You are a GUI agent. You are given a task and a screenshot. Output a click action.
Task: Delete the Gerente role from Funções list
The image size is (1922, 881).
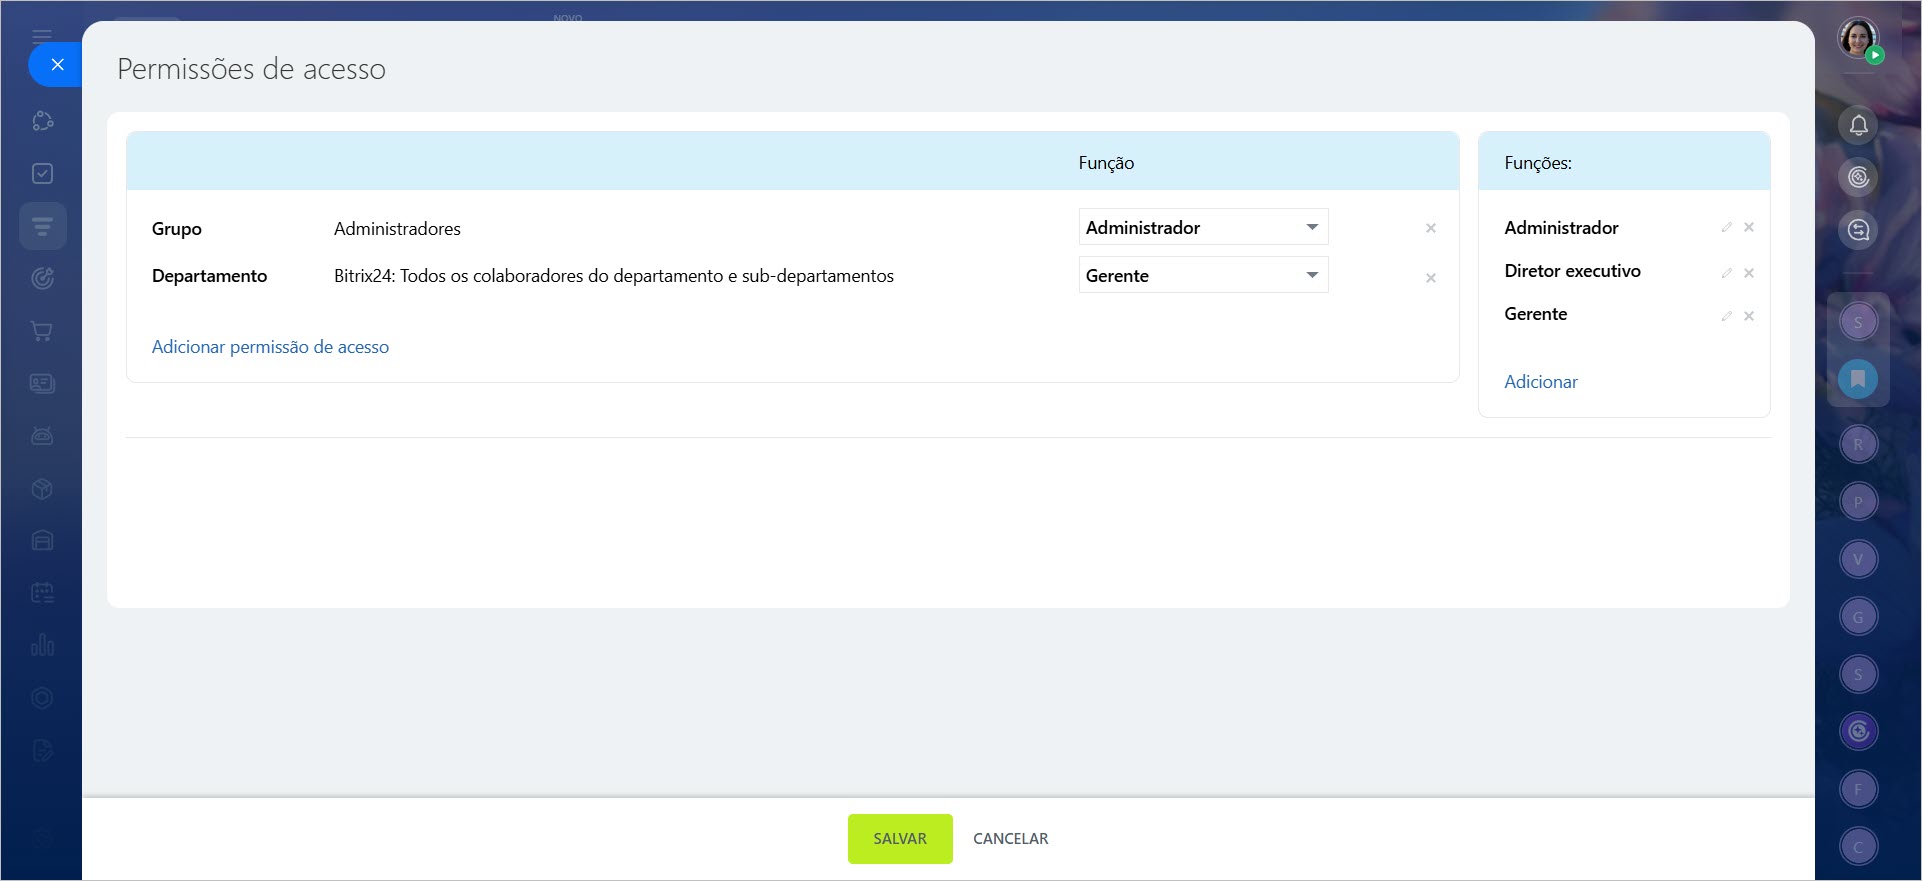[x=1749, y=316]
